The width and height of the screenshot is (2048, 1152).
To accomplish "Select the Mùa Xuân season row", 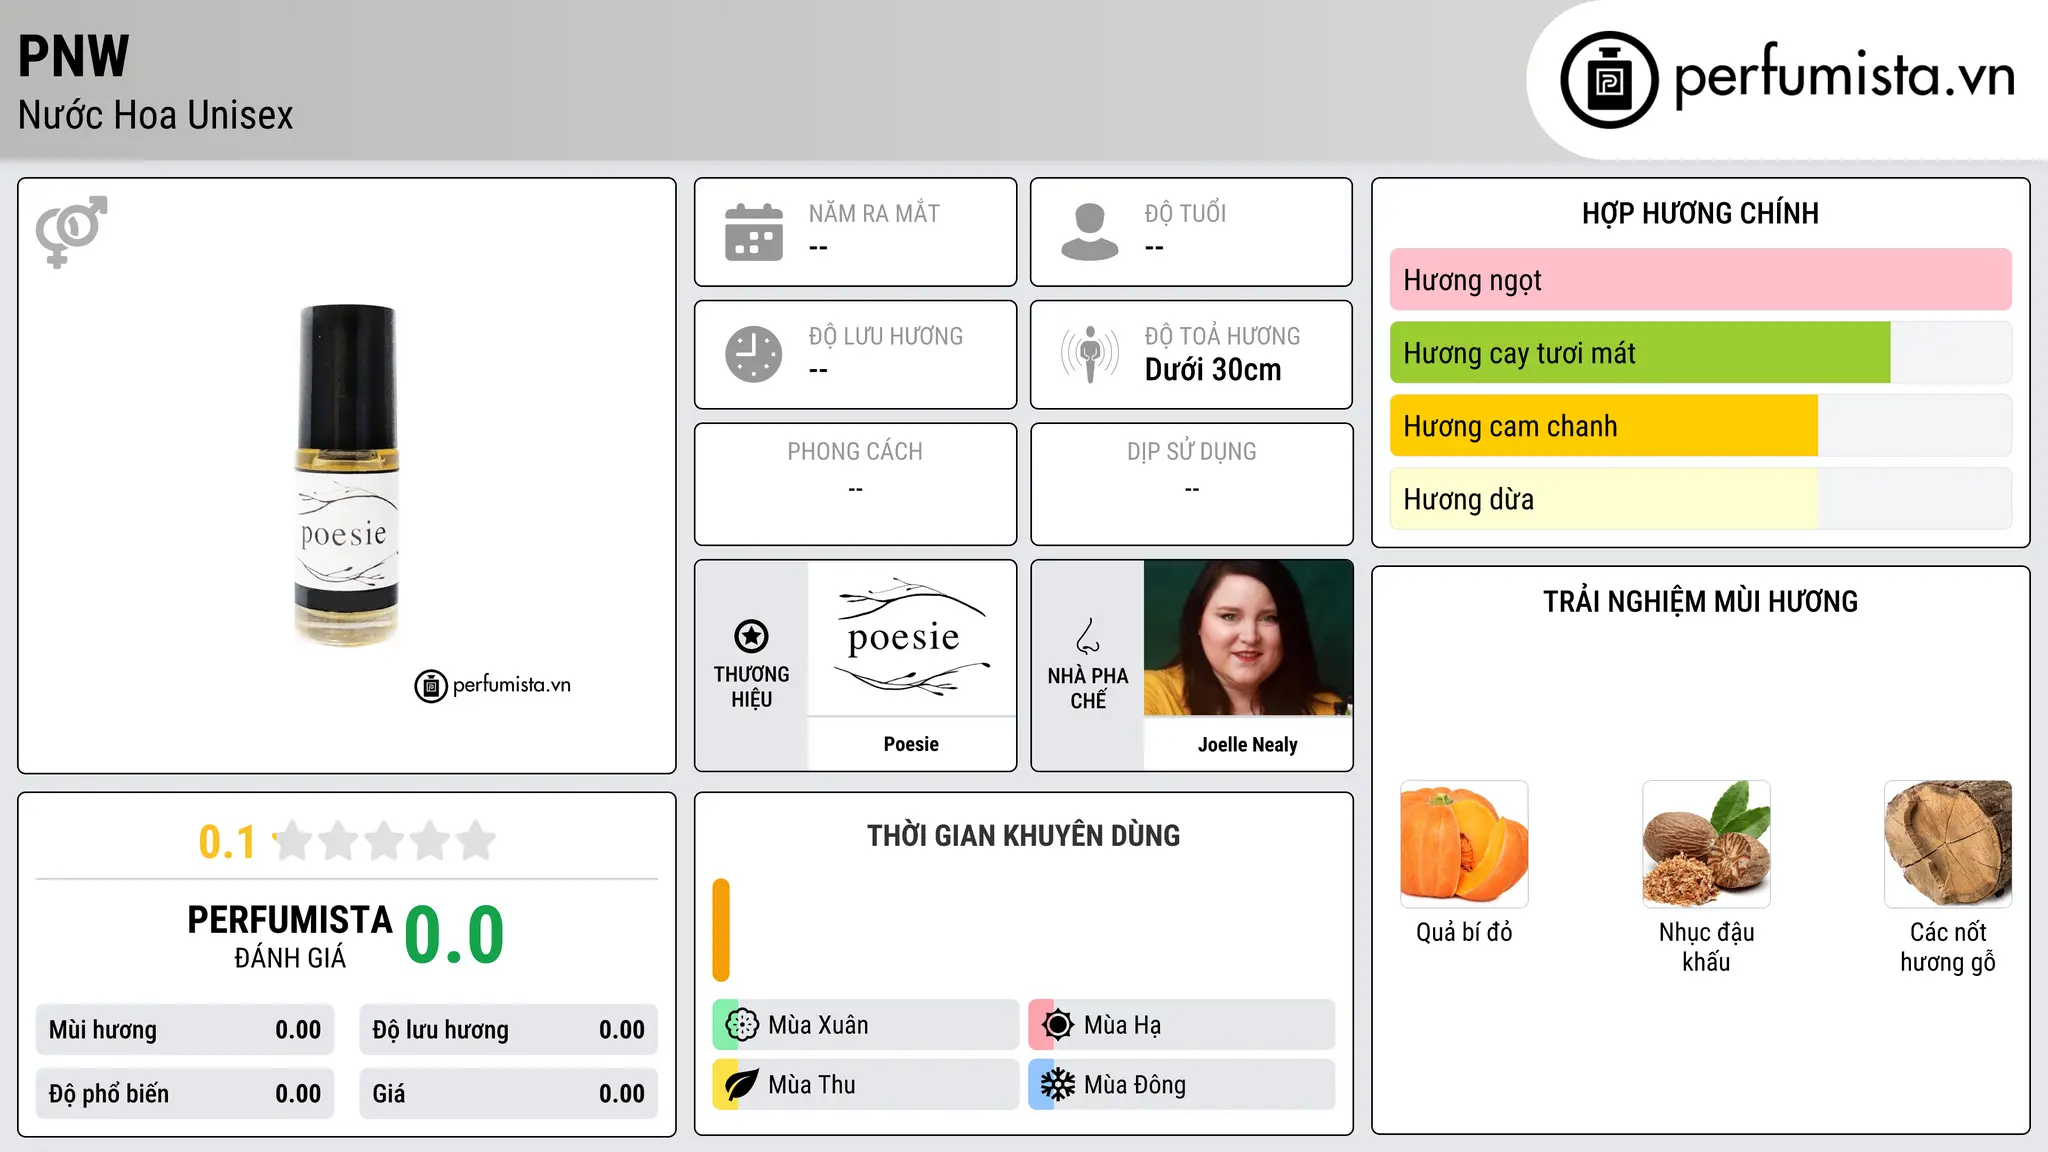I will click(866, 1025).
